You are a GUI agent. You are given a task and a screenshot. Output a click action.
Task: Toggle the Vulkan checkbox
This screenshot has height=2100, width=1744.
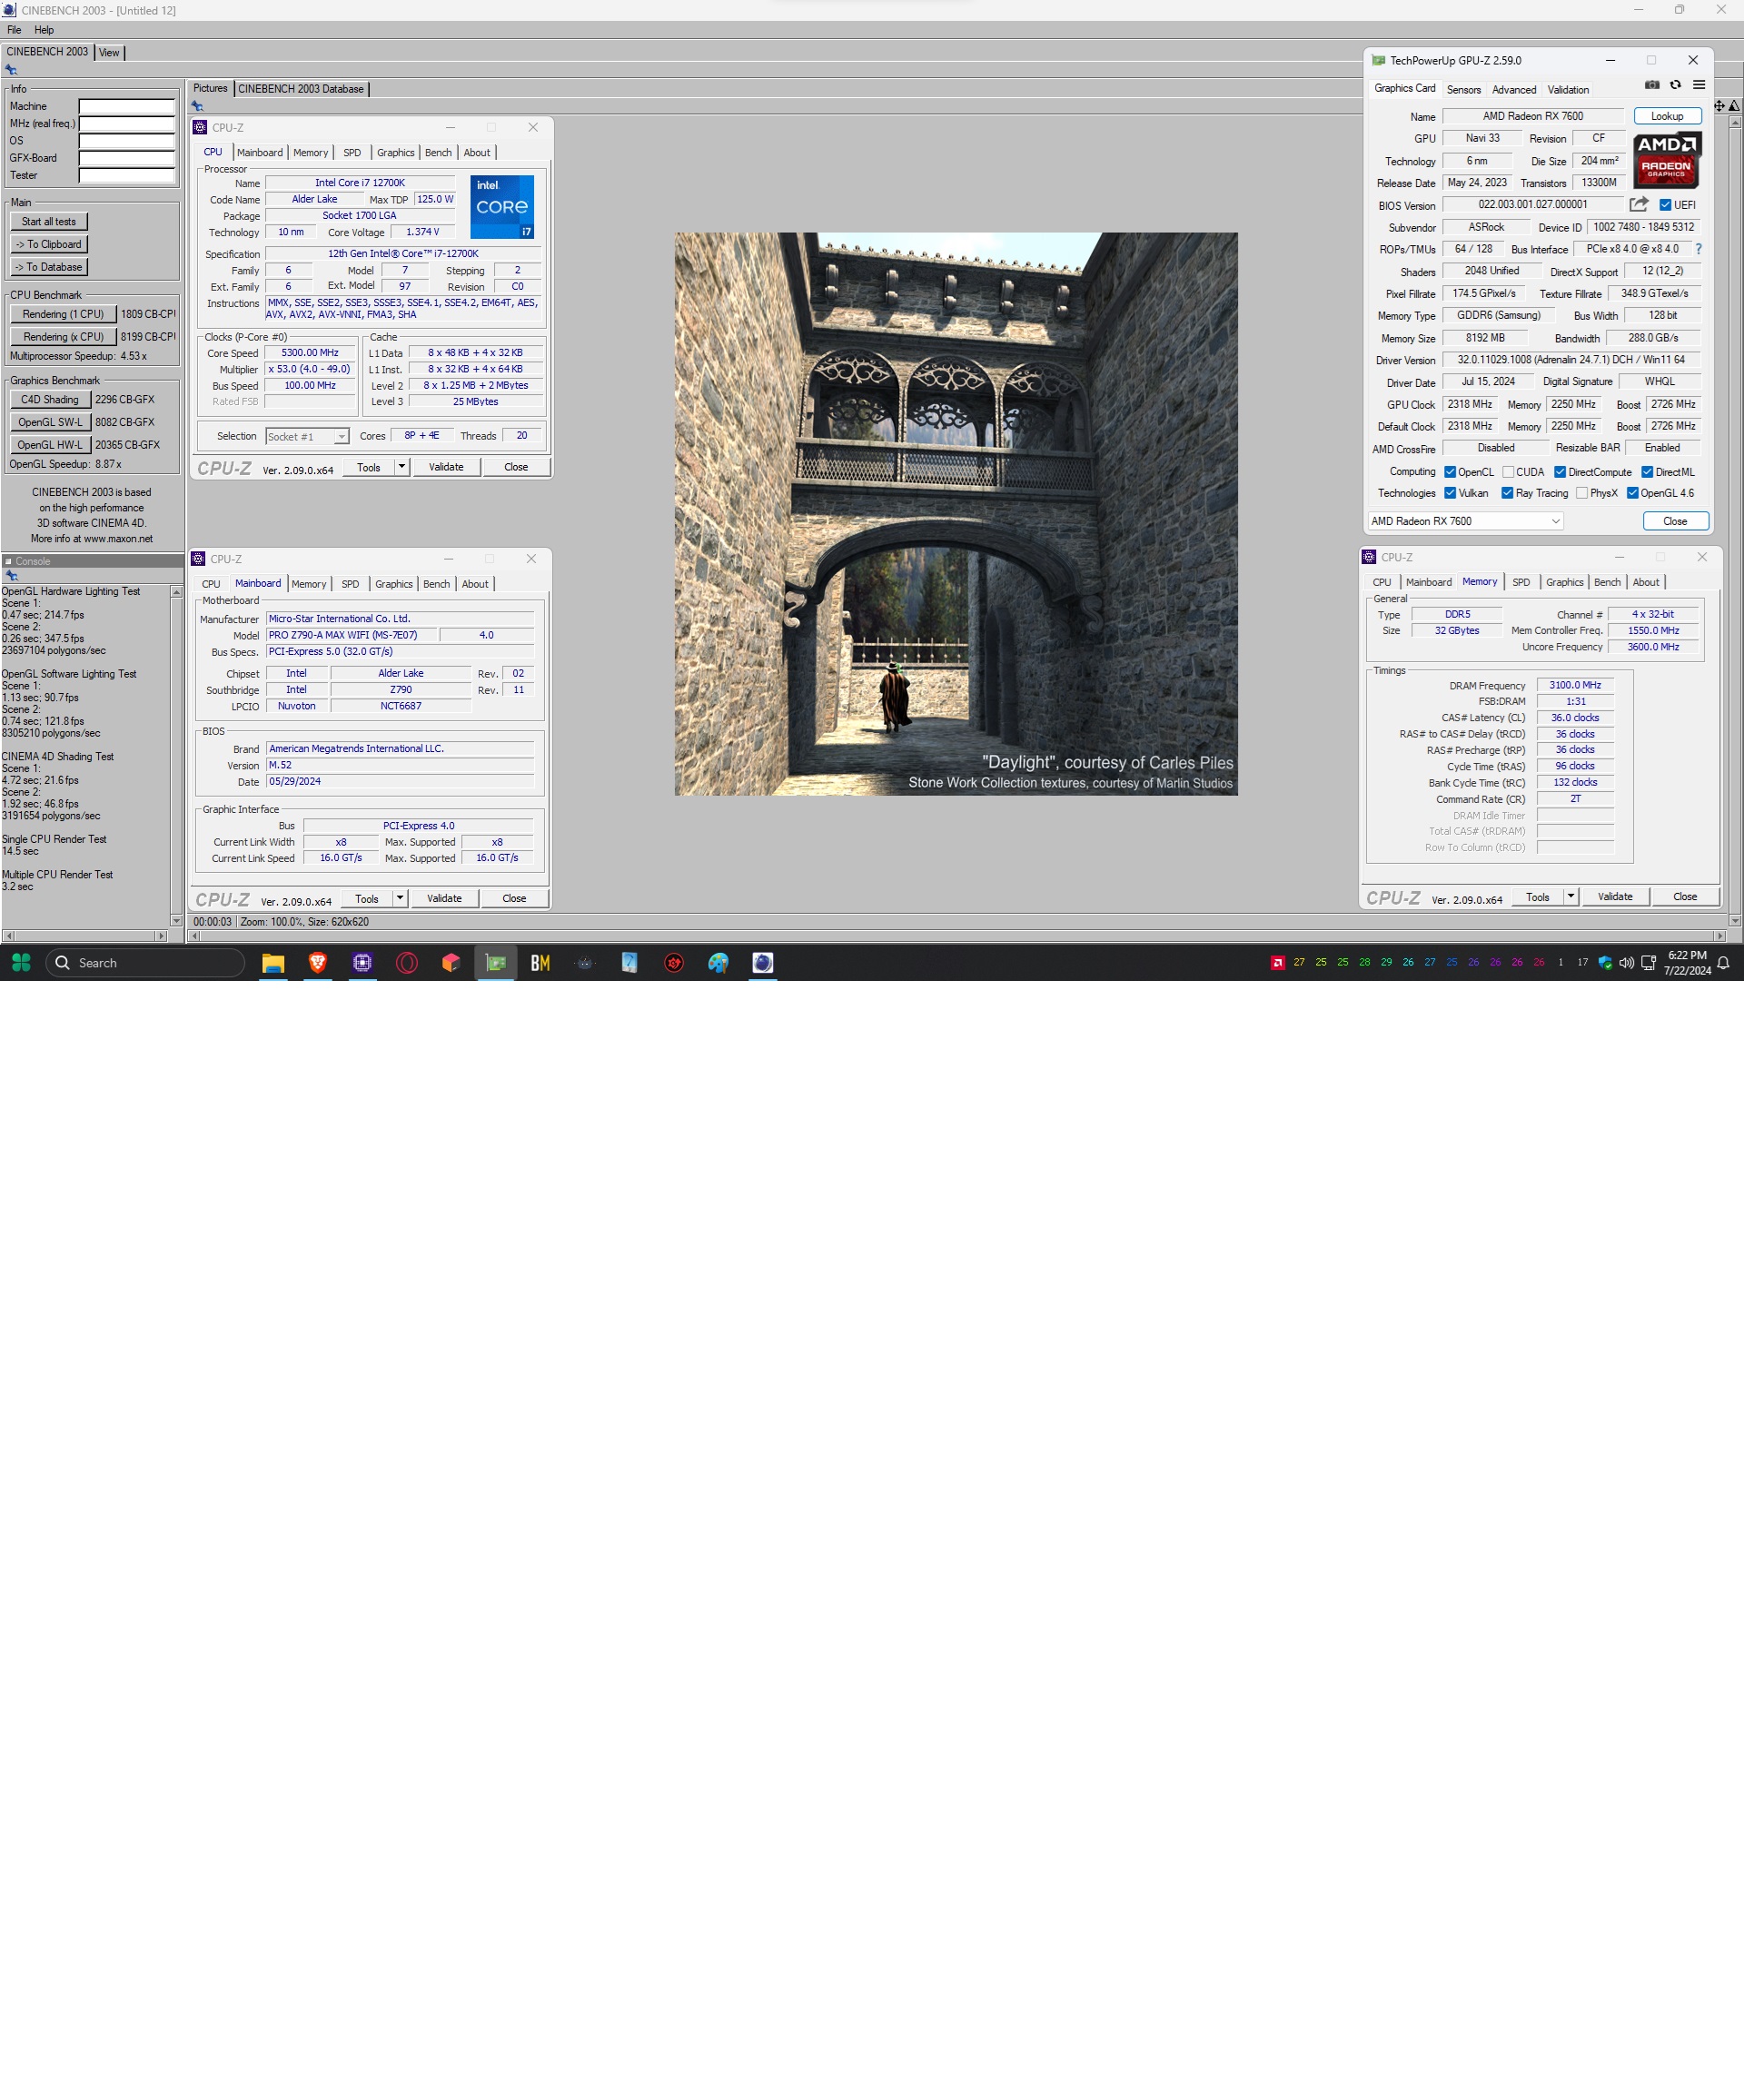1450,493
